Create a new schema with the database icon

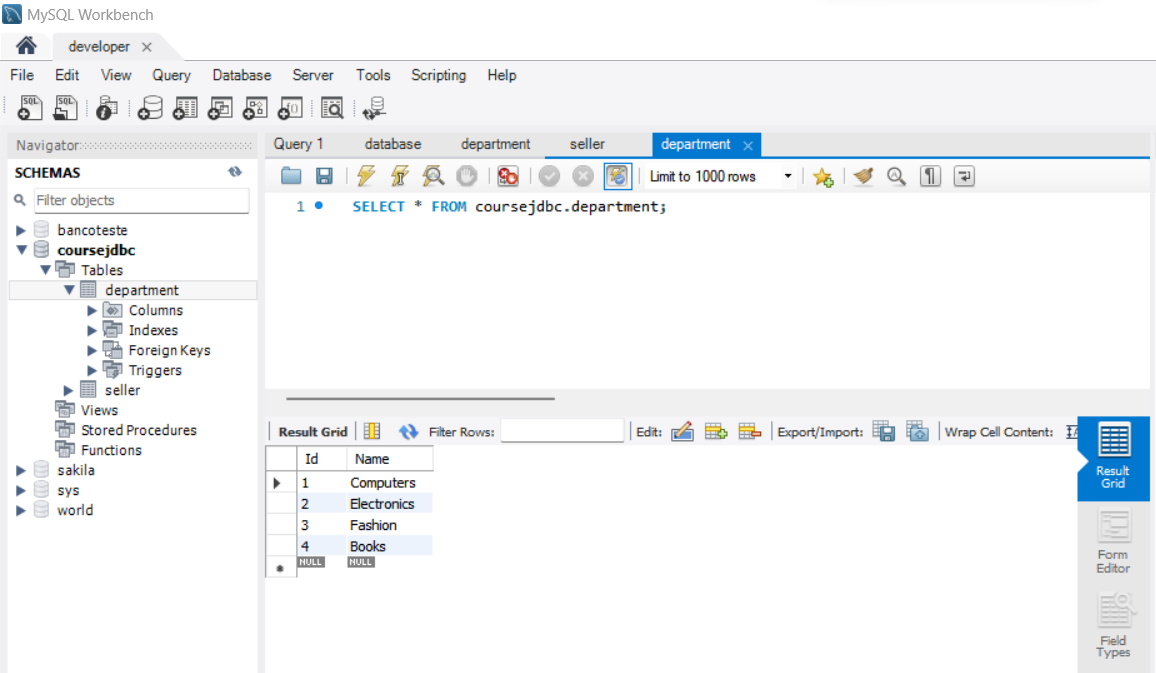pyautogui.click(x=149, y=107)
